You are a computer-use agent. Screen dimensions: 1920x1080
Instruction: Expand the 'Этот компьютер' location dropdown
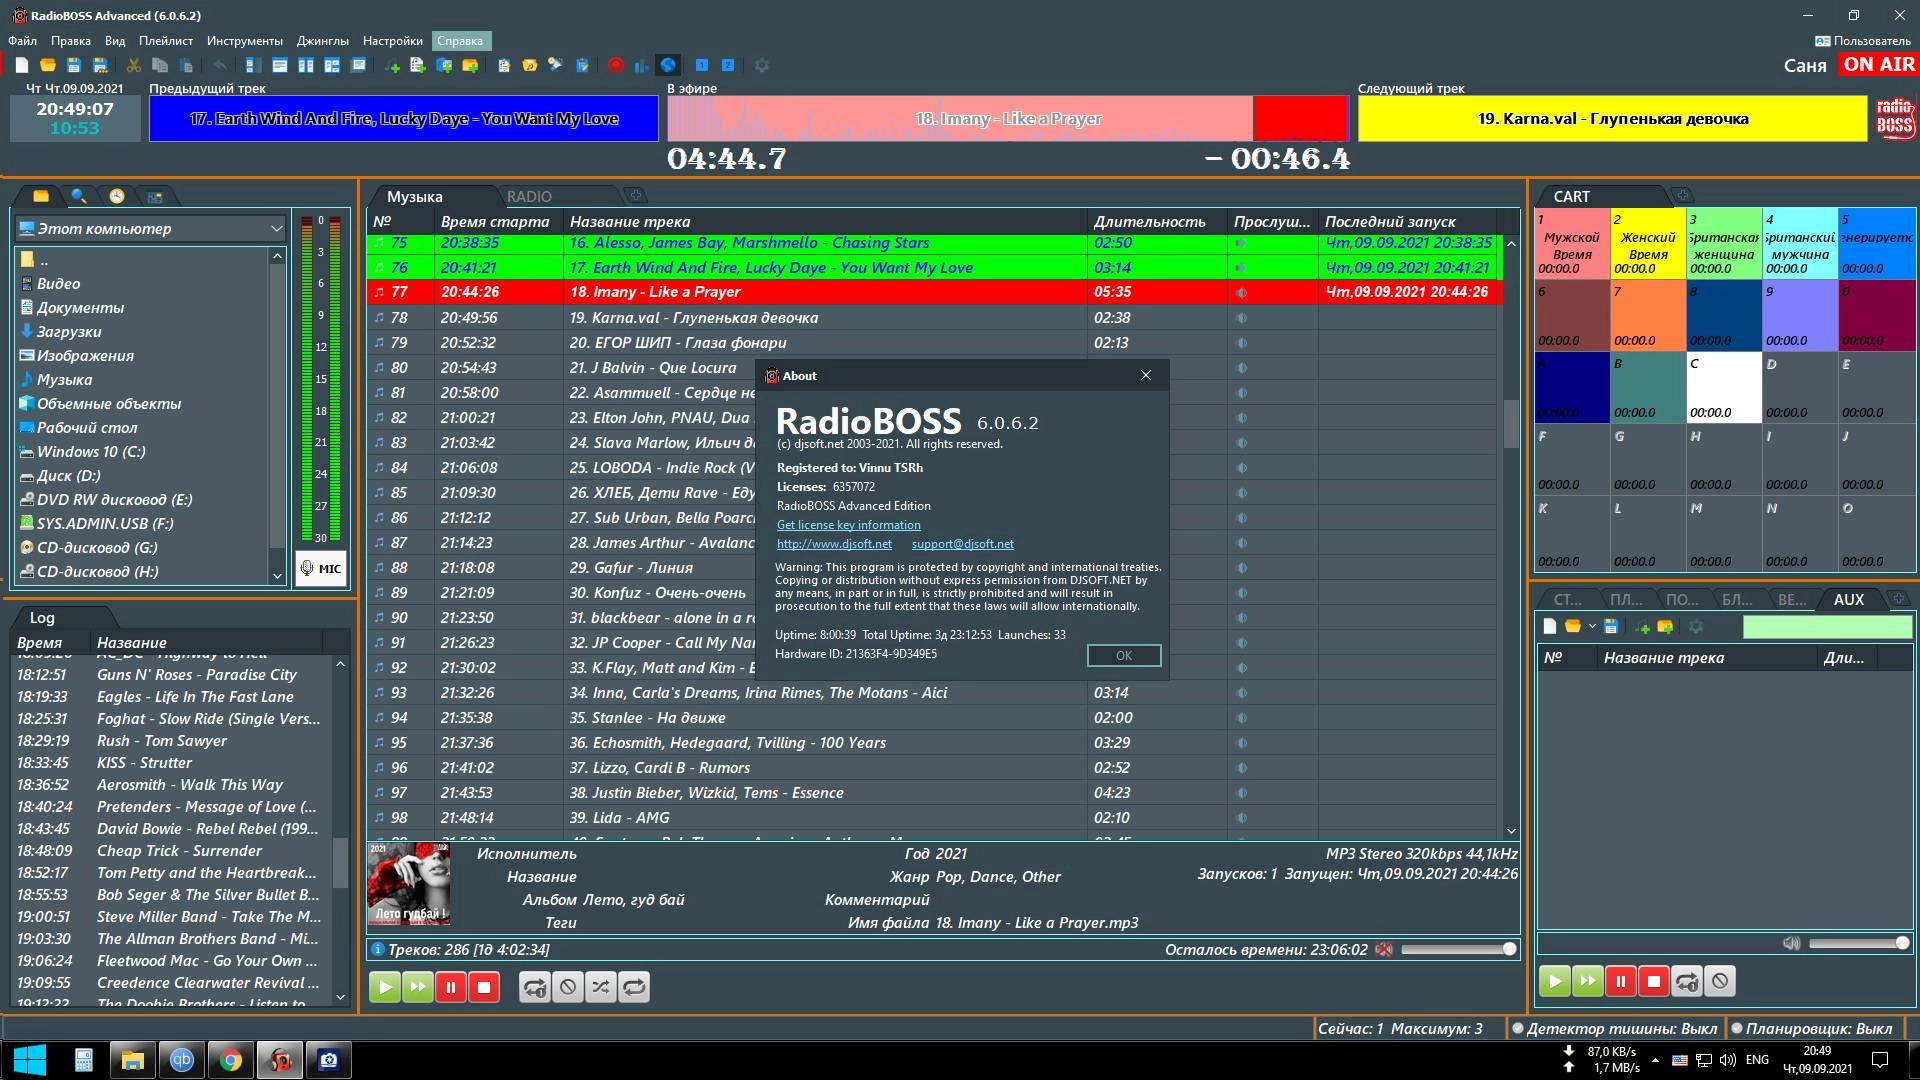(x=277, y=229)
